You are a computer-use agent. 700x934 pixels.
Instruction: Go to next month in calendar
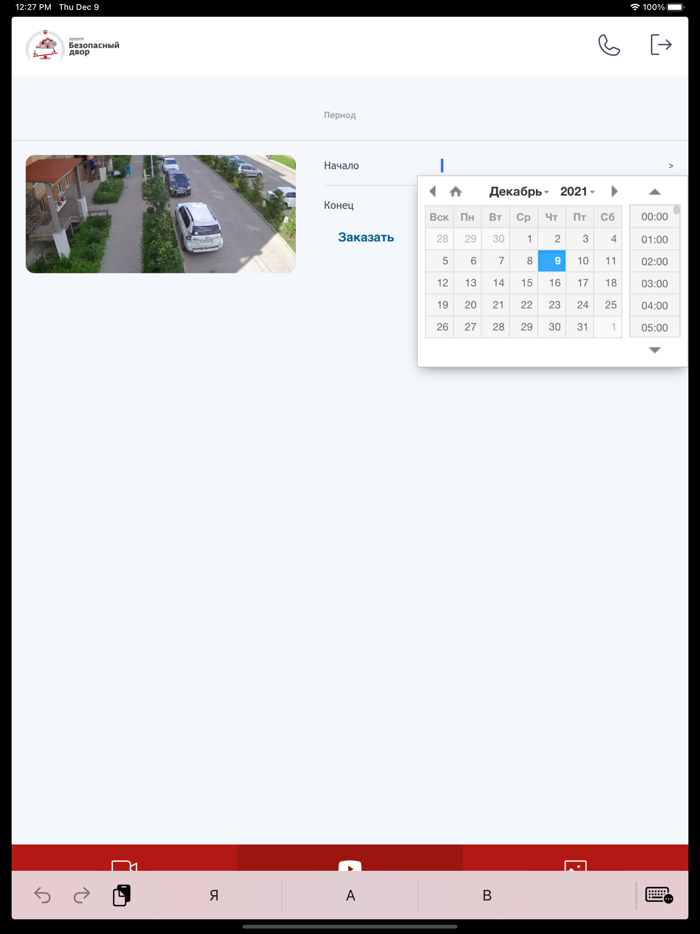pos(614,191)
